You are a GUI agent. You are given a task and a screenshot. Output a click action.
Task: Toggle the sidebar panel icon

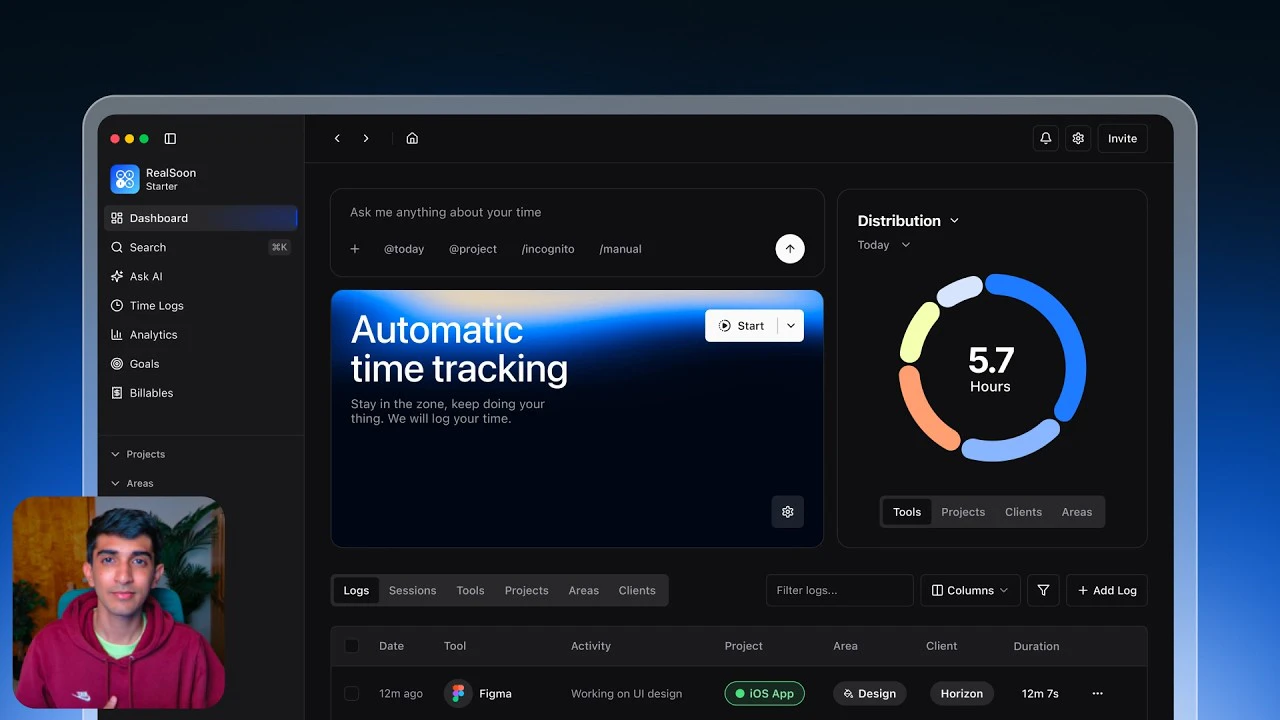pos(170,139)
